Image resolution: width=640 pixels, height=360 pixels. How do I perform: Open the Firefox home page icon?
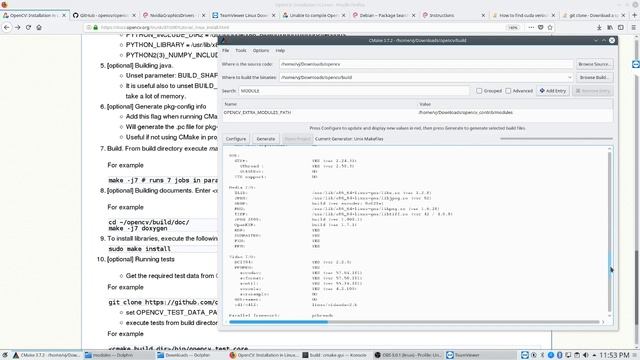[x=39, y=27]
